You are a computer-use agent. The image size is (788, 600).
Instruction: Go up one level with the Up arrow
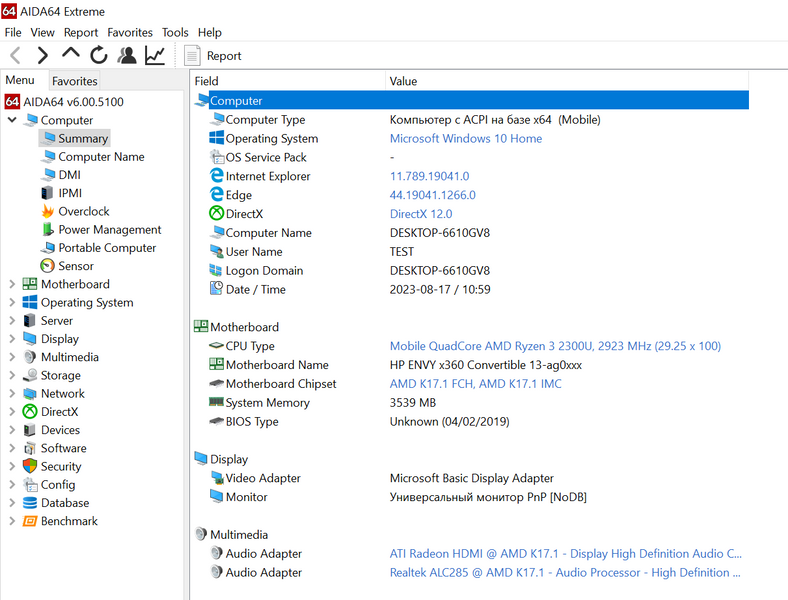[x=71, y=54]
